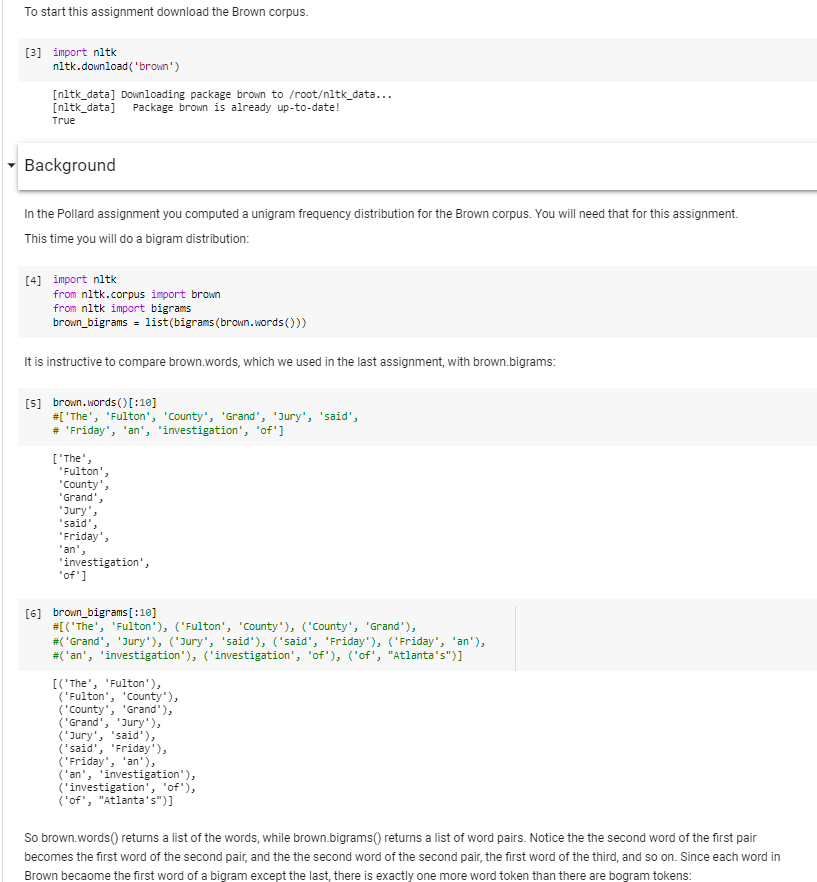Click the 'Package brown is already up-to-date!' output
Screen dimensions: 817x882
[235, 108]
